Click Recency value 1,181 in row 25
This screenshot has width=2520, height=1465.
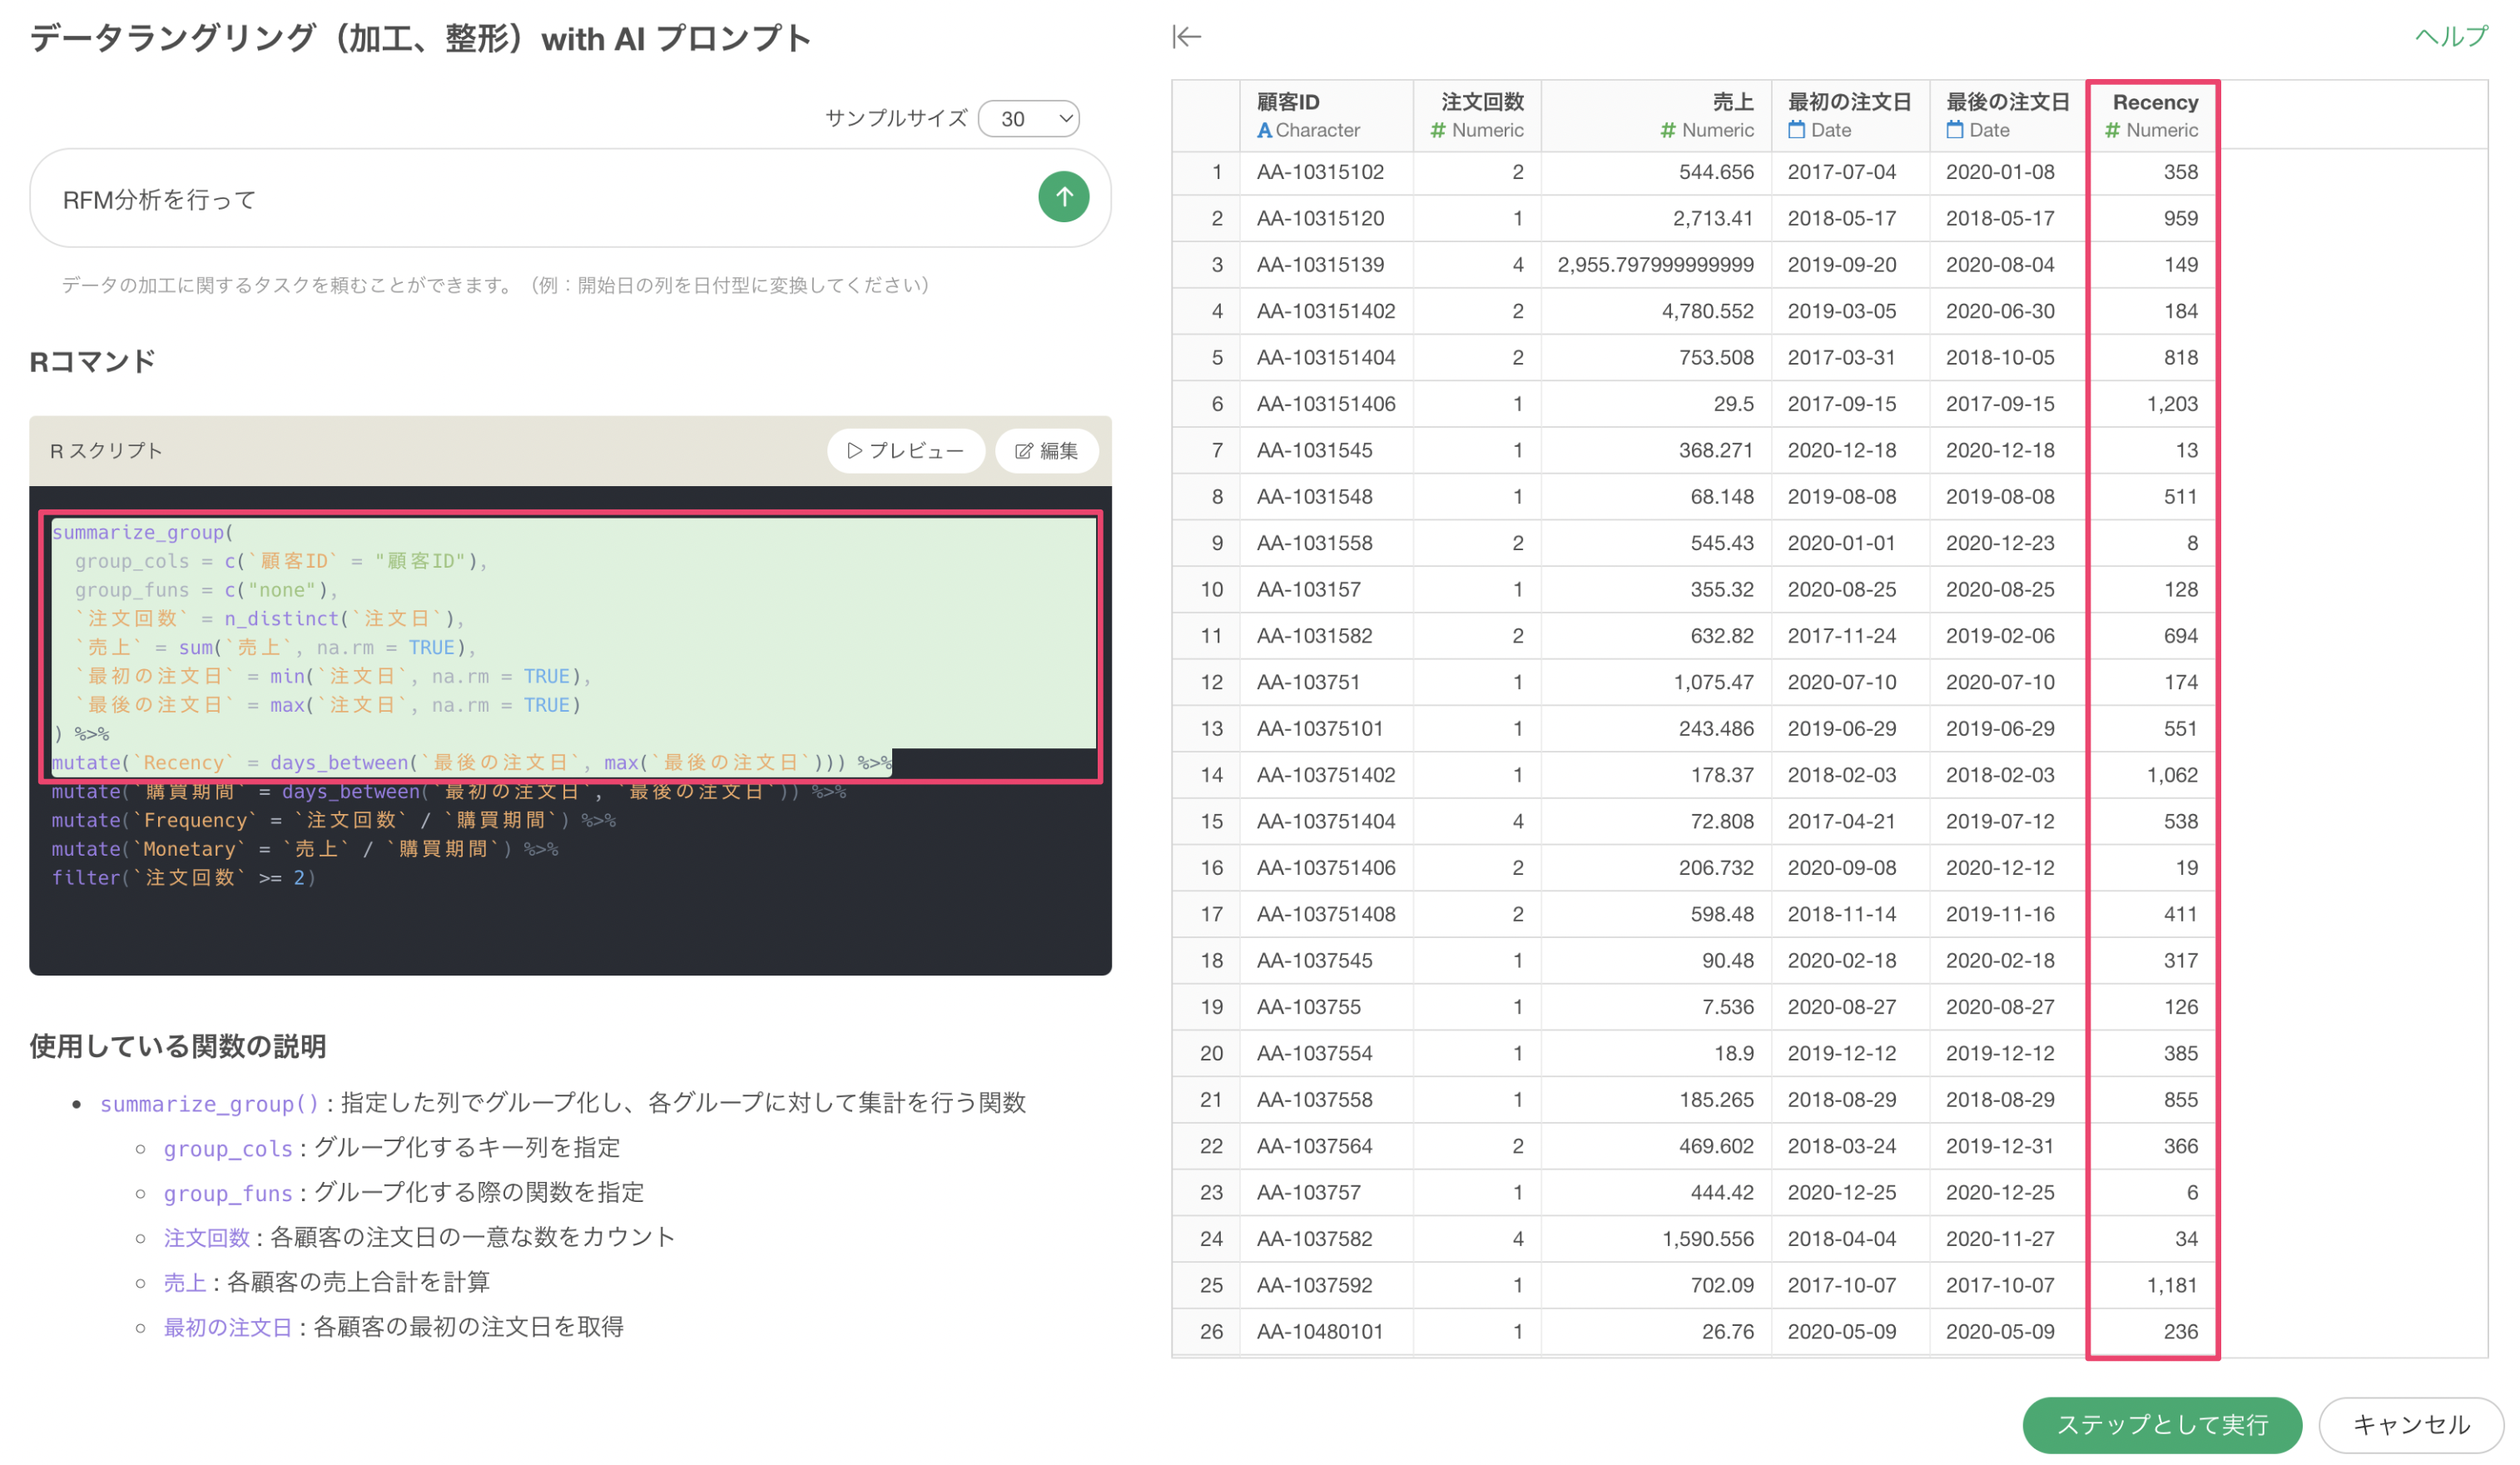pos(2171,1285)
